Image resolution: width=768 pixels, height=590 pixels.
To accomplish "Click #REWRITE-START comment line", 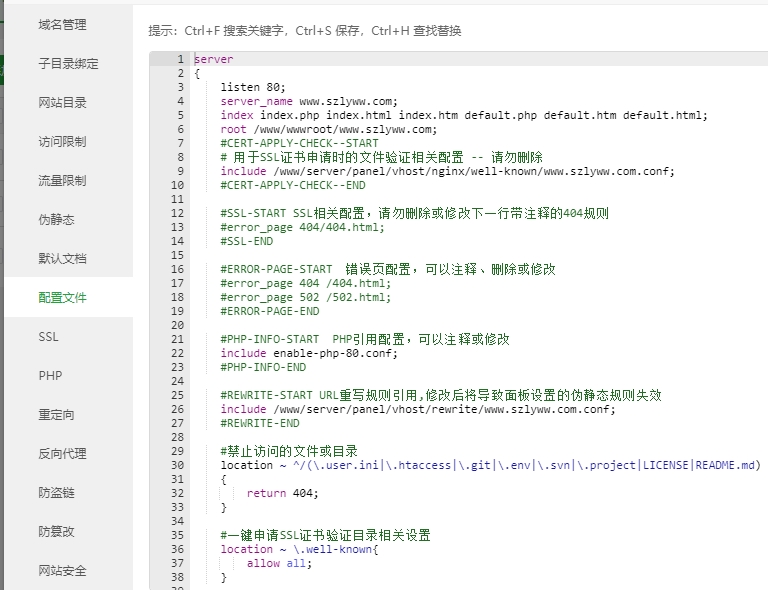I will (x=441, y=396).
